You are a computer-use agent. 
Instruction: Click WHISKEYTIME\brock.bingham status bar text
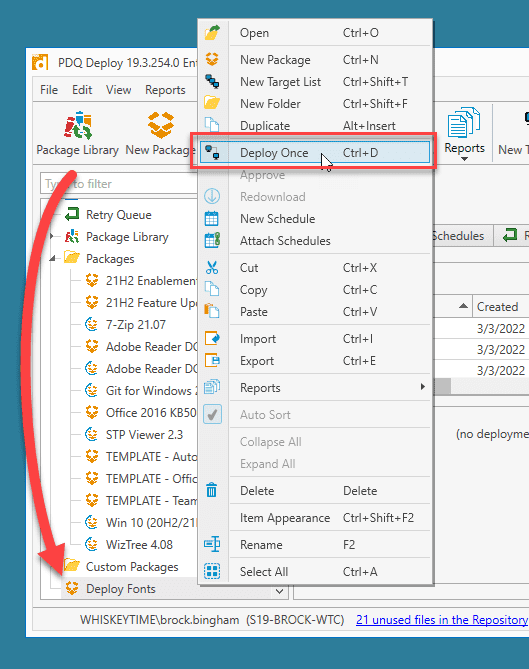click(160, 620)
